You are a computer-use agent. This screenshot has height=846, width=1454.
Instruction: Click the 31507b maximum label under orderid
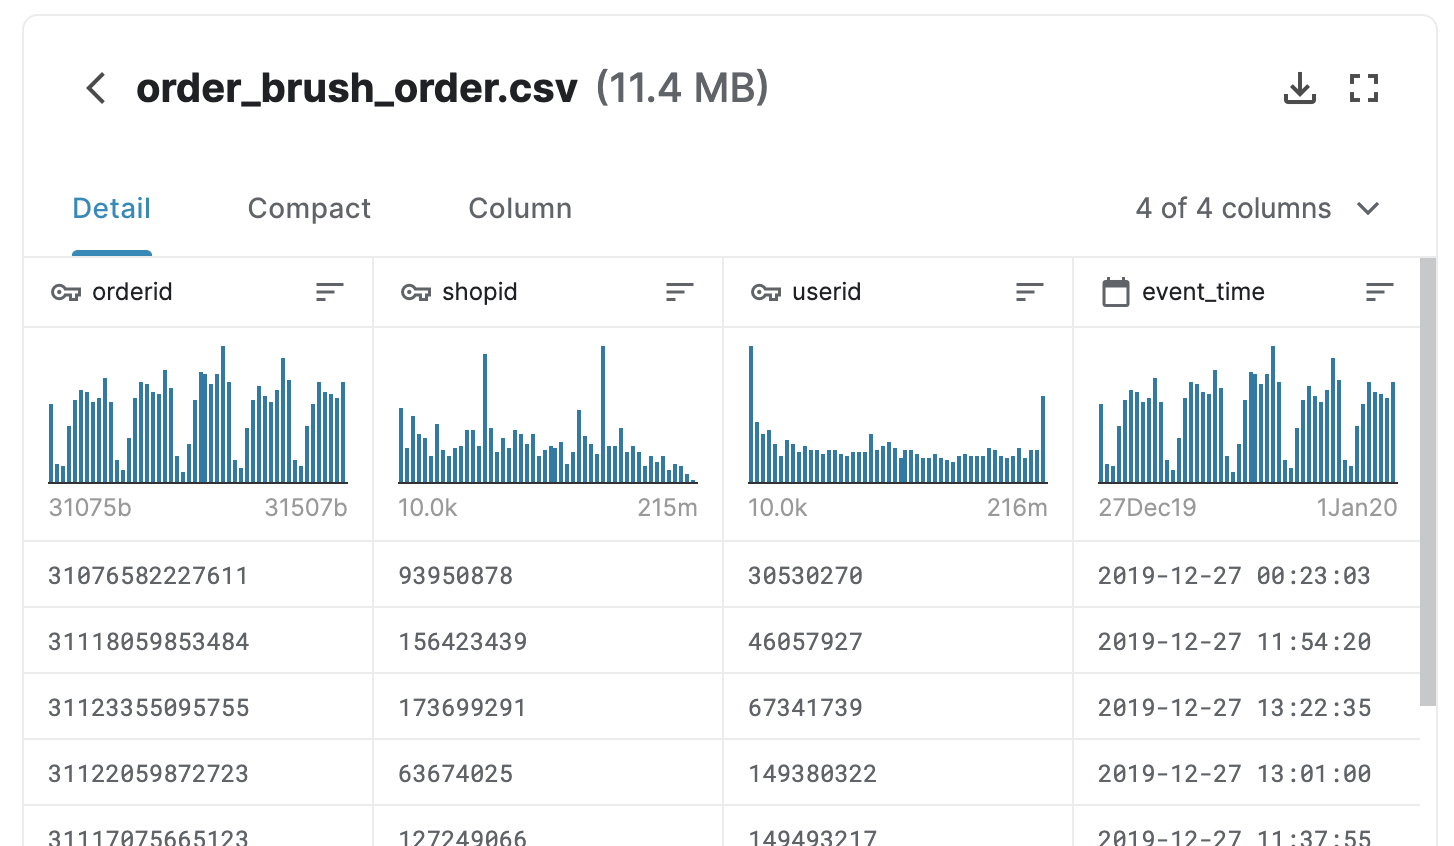tap(306, 508)
